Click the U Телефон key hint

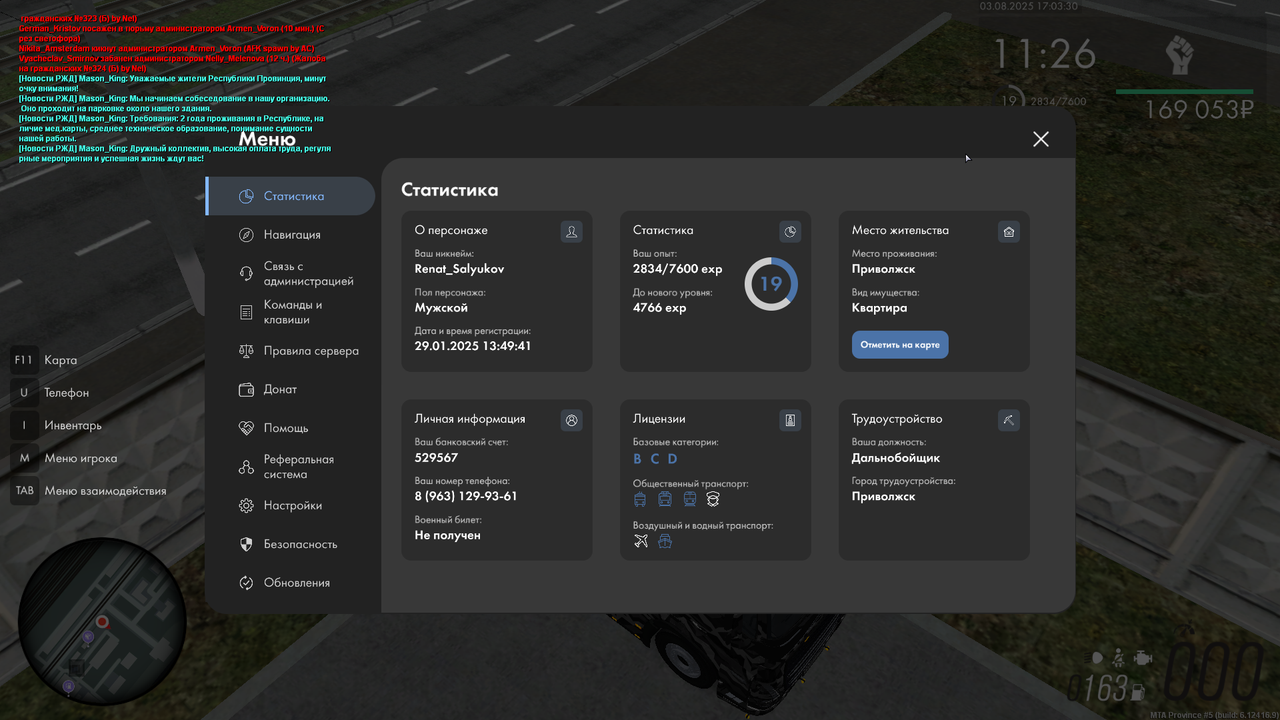[51, 393]
